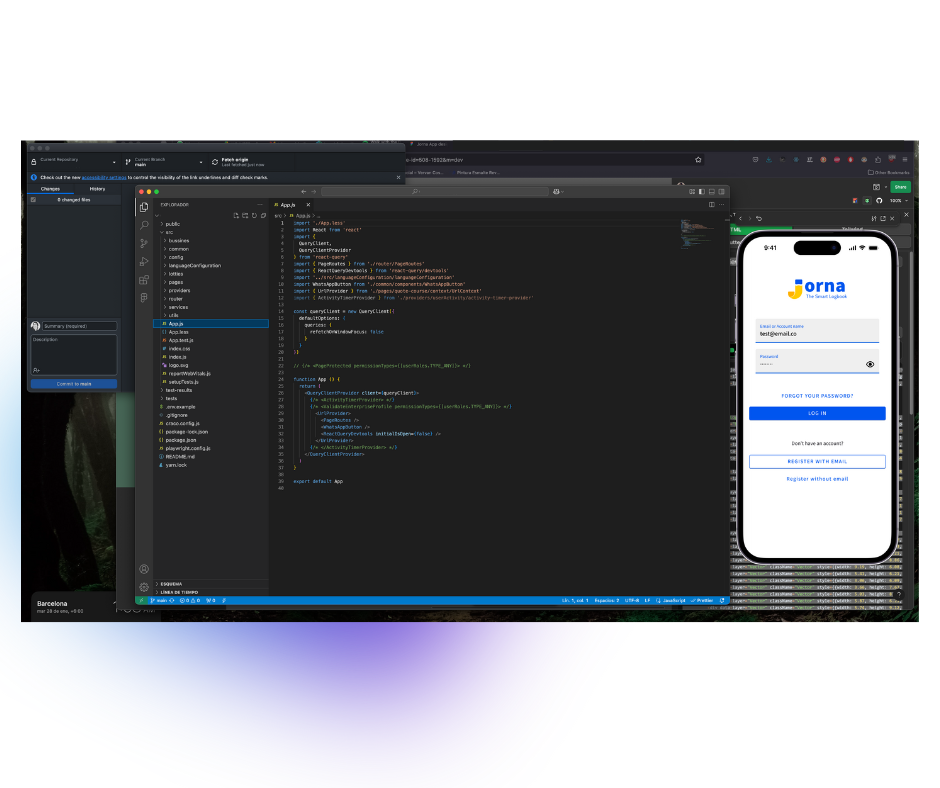
Task: Click the LOG IN button in Jorna app
Action: [x=817, y=413]
